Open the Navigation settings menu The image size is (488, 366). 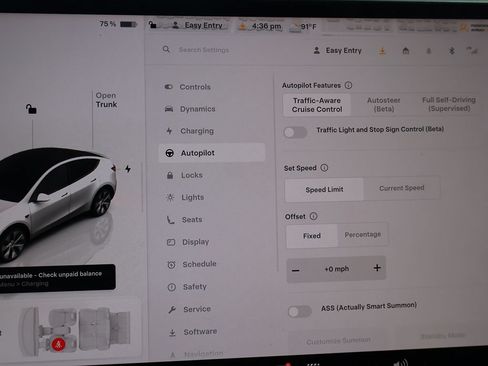point(203,354)
